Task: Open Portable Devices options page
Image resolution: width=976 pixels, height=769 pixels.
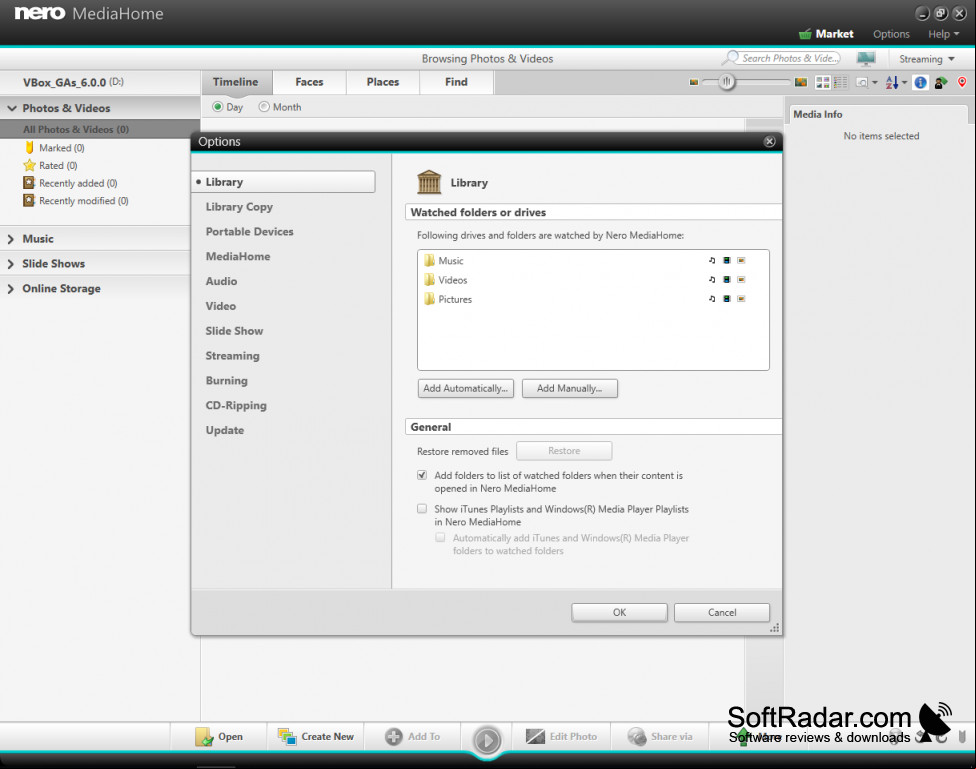Action: (250, 232)
